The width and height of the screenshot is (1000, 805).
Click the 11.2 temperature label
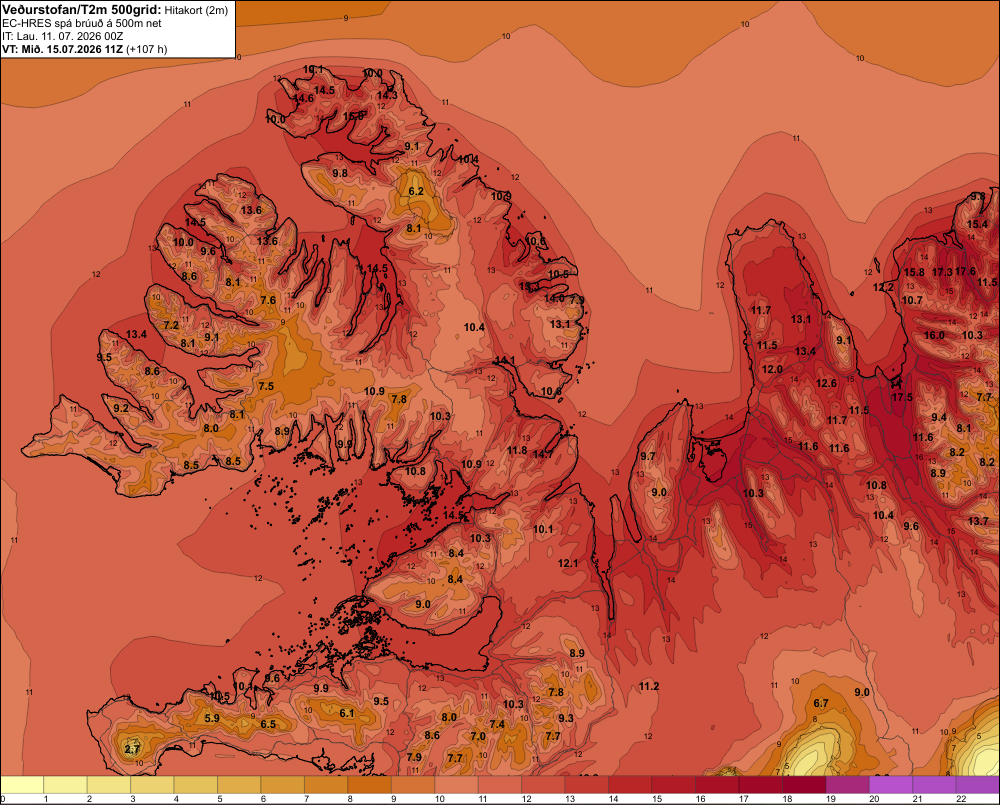(x=649, y=686)
